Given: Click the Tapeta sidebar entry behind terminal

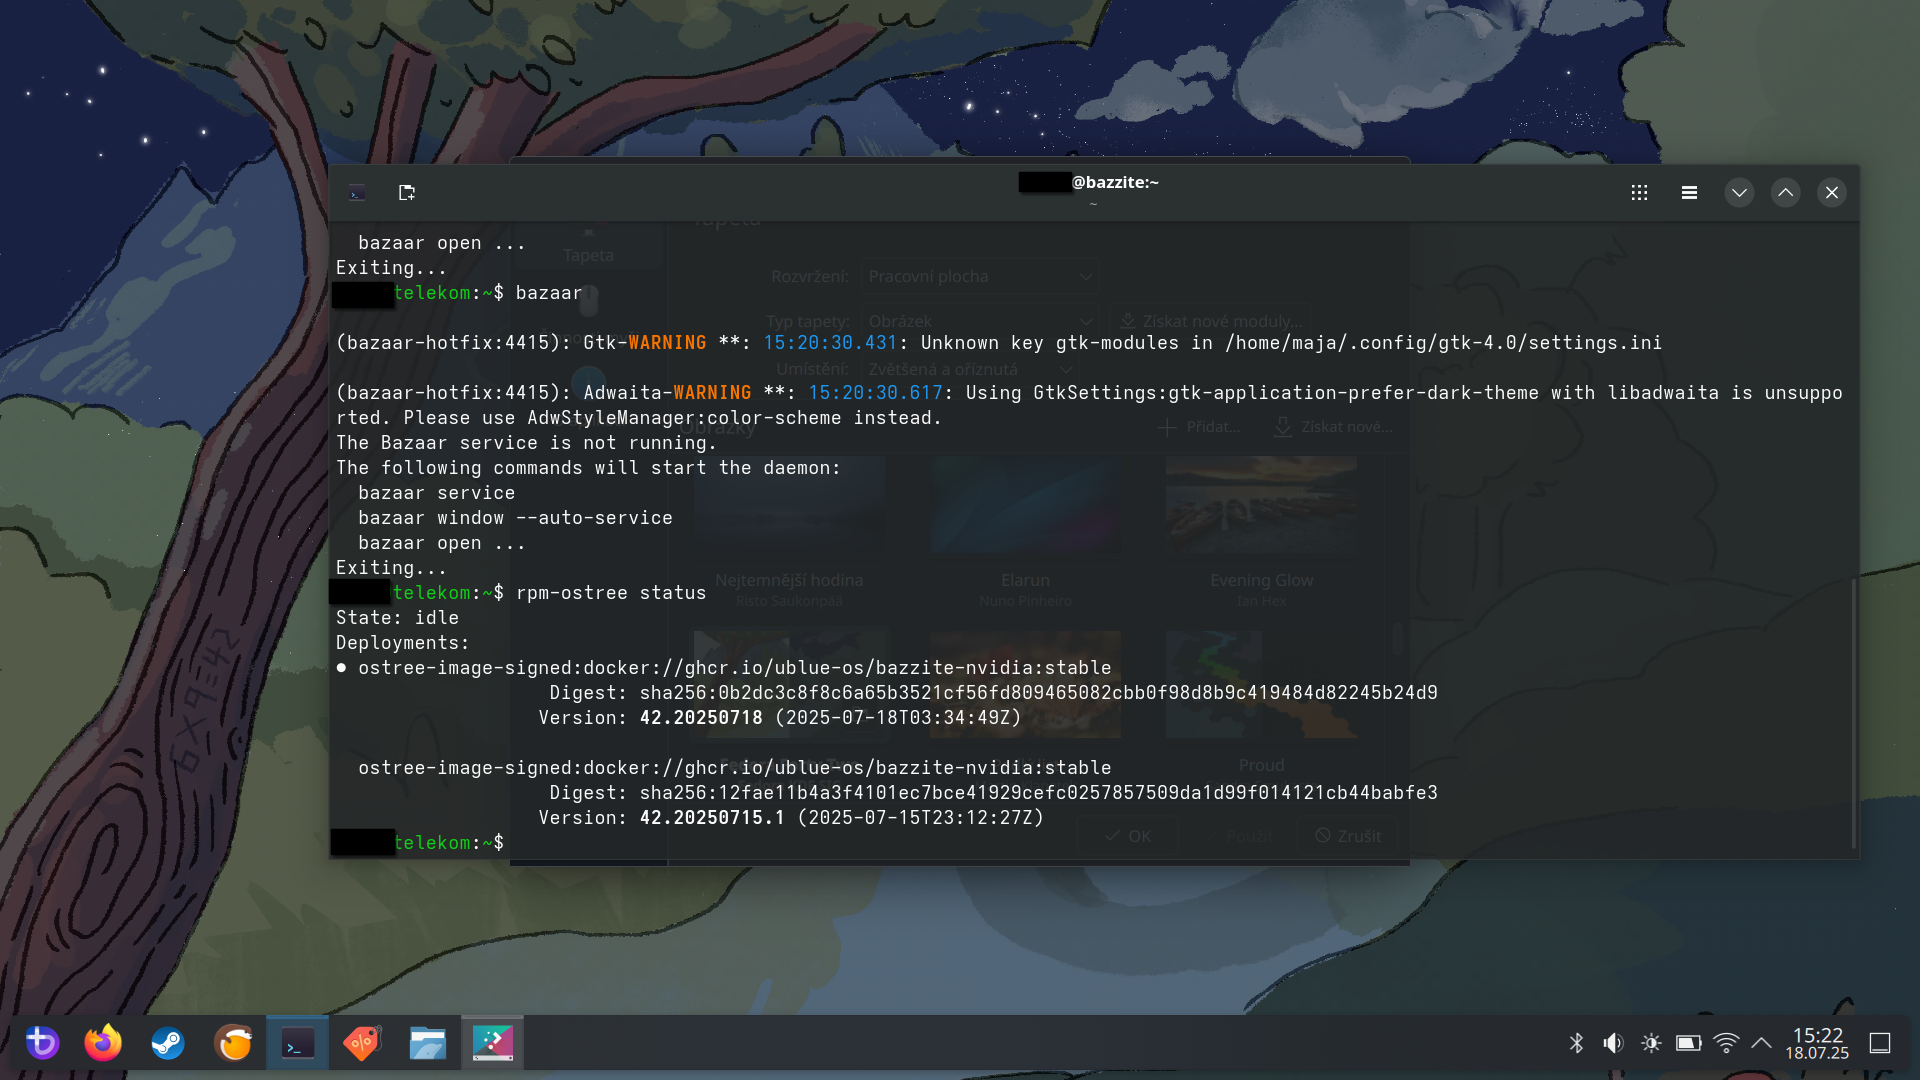Looking at the screenshot, I should click(x=588, y=245).
